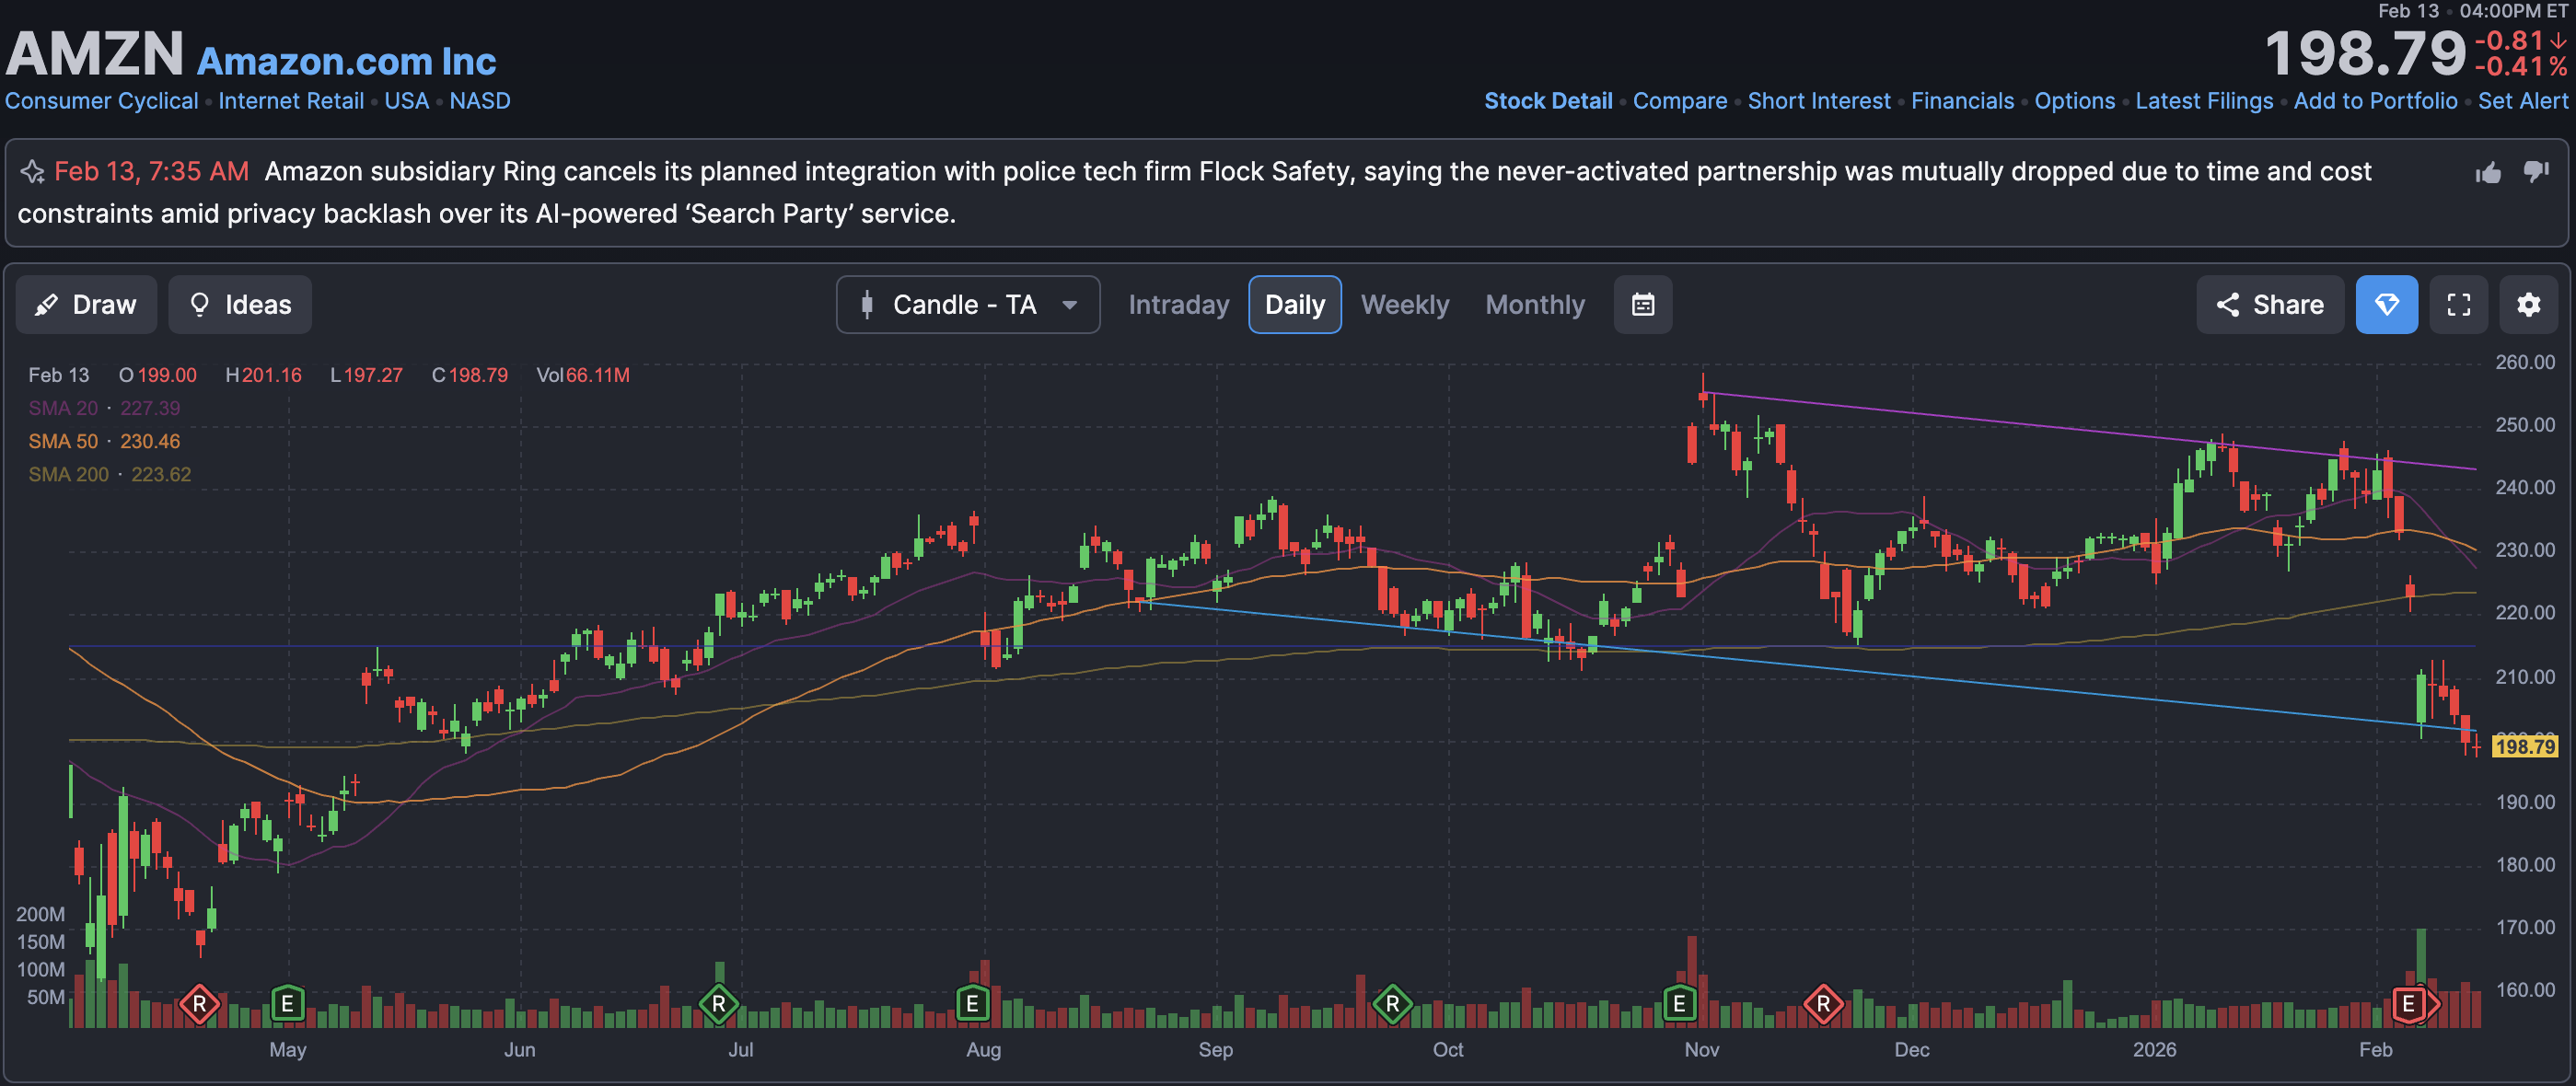The image size is (2576, 1086).
Task: Open the Draw tools button
Action: pos(86,305)
